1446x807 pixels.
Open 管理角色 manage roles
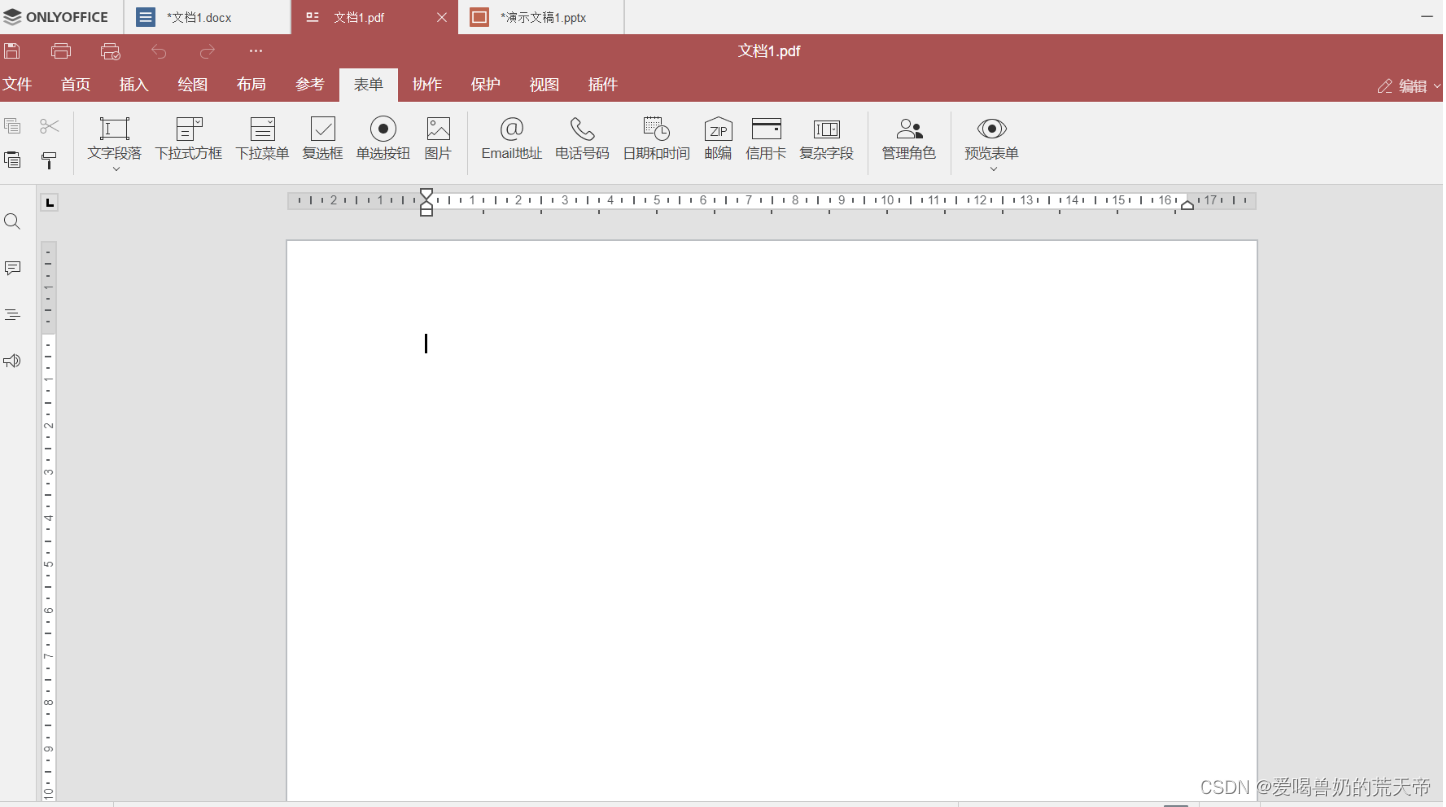click(909, 138)
